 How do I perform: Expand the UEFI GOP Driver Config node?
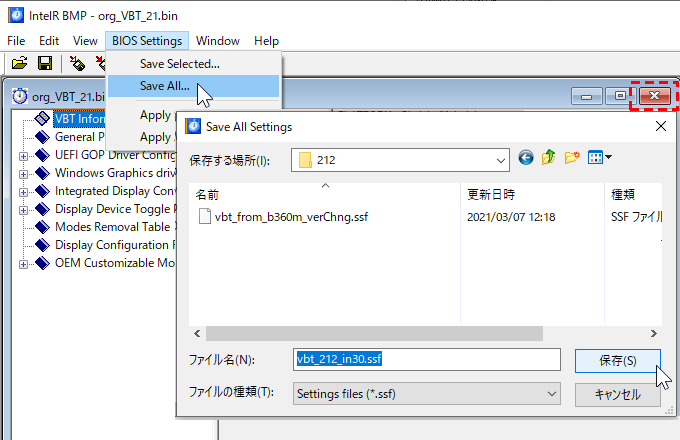23,156
